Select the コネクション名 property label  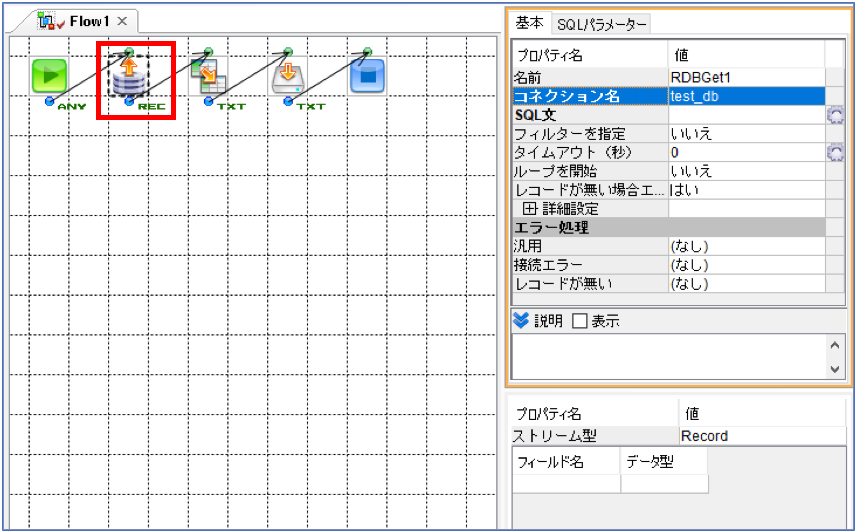coord(590,96)
